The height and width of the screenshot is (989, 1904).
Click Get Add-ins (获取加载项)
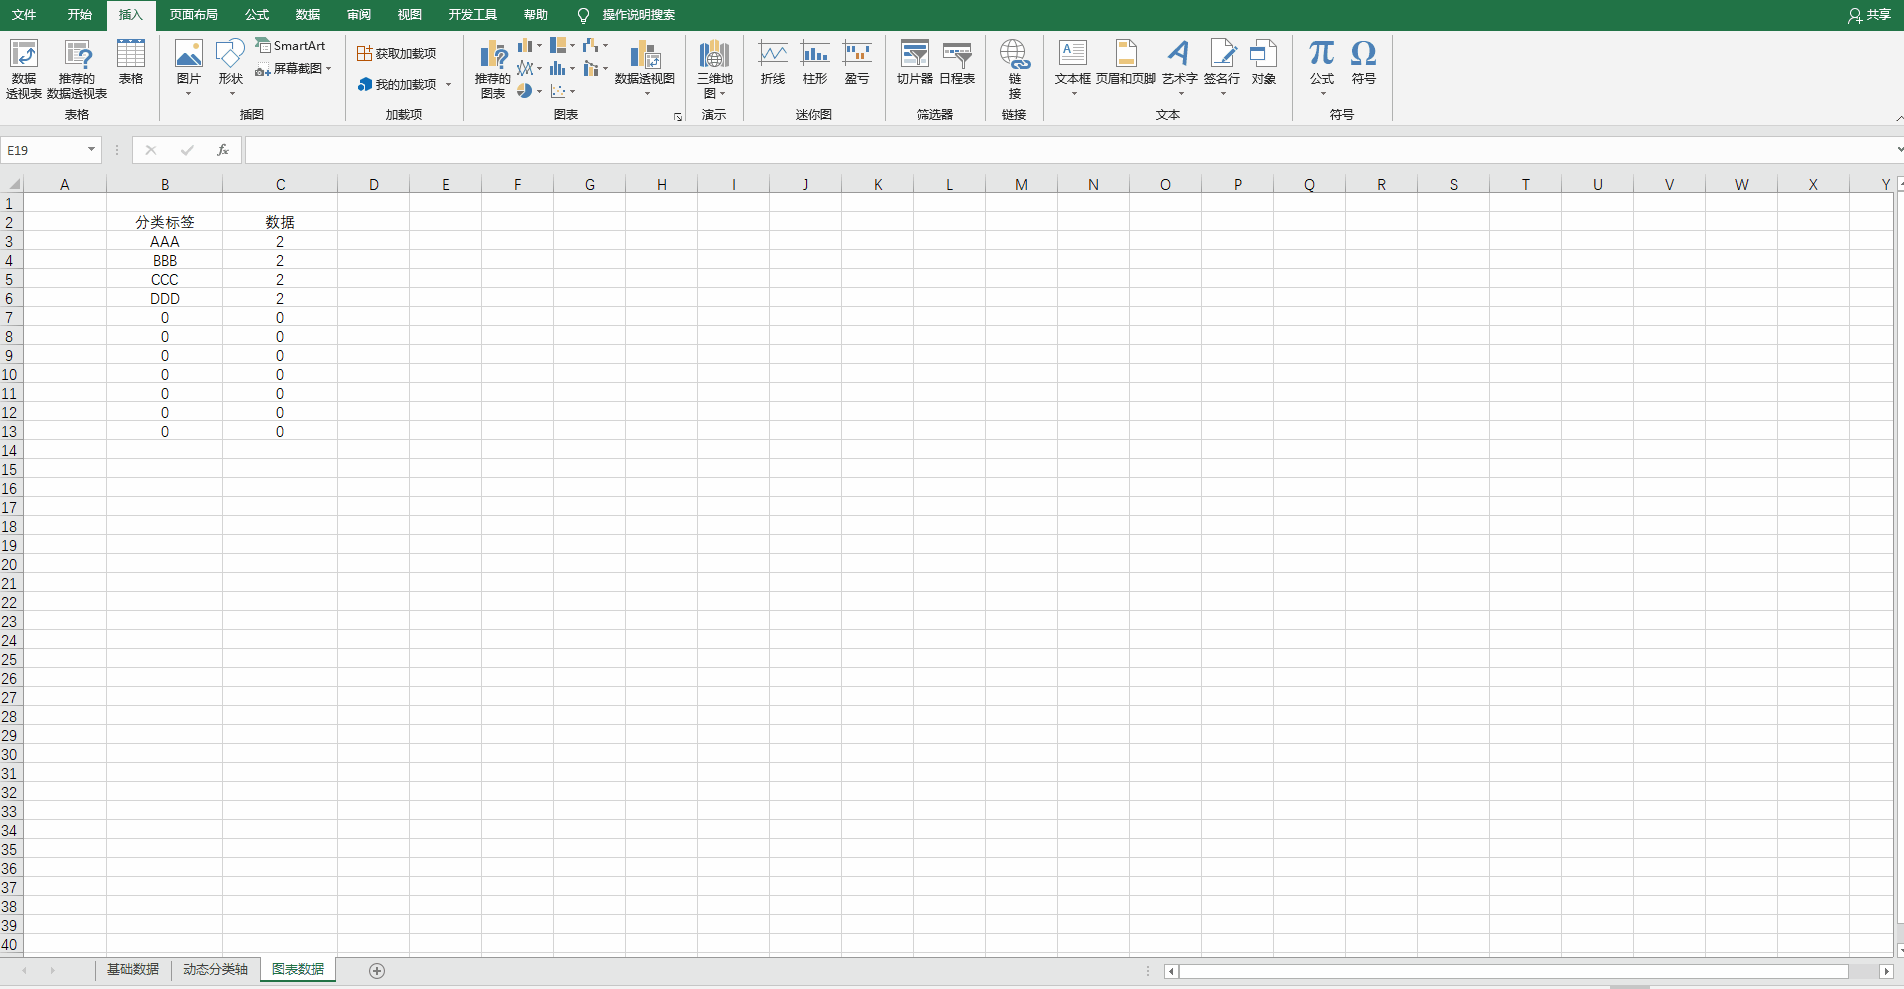[397, 54]
